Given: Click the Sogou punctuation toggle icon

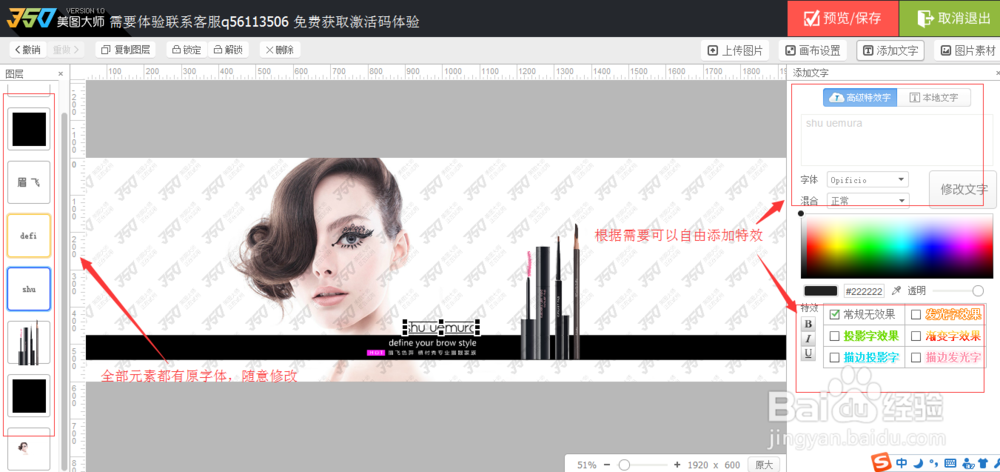Looking at the screenshot, I should tap(933, 463).
